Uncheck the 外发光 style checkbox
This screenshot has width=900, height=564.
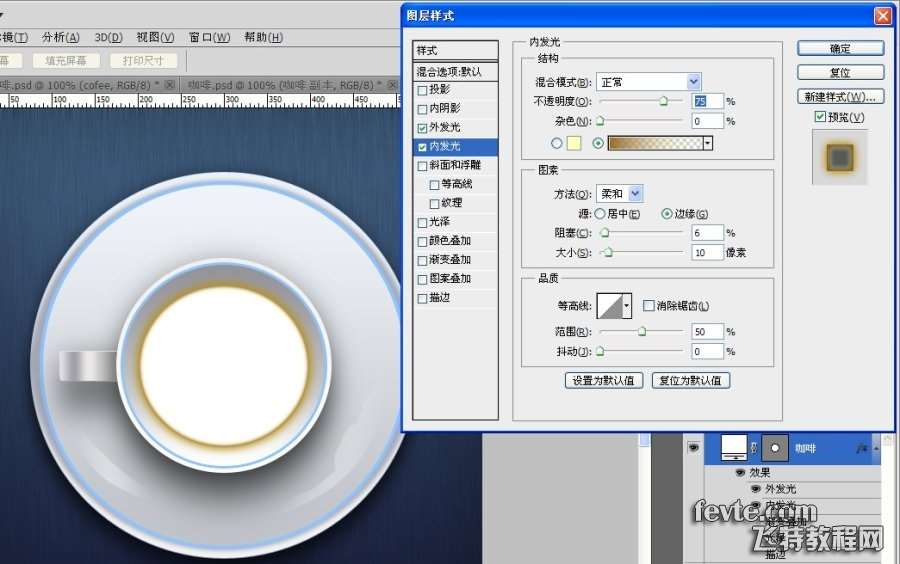click(422, 128)
